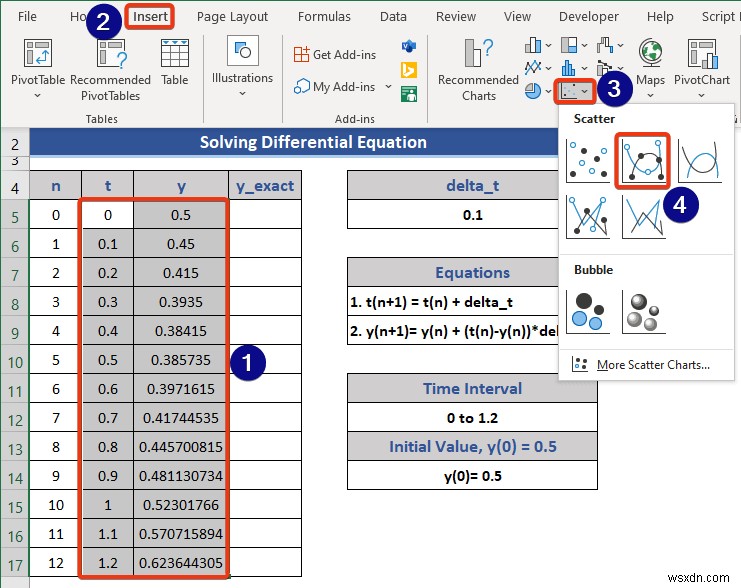The height and width of the screenshot is (588, 741).
Task: Select the 'y(0)= 0.5' cell
Action: tap(472, 476)
